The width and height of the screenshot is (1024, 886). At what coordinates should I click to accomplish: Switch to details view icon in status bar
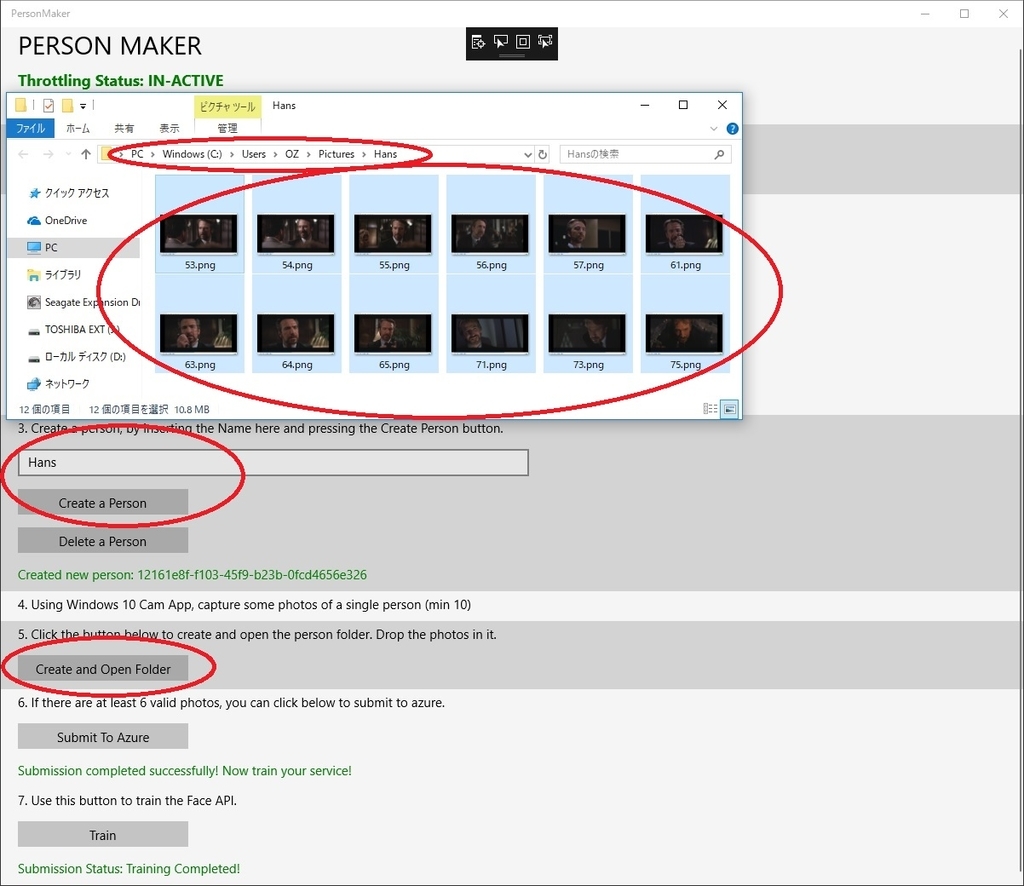pos(710,409)
